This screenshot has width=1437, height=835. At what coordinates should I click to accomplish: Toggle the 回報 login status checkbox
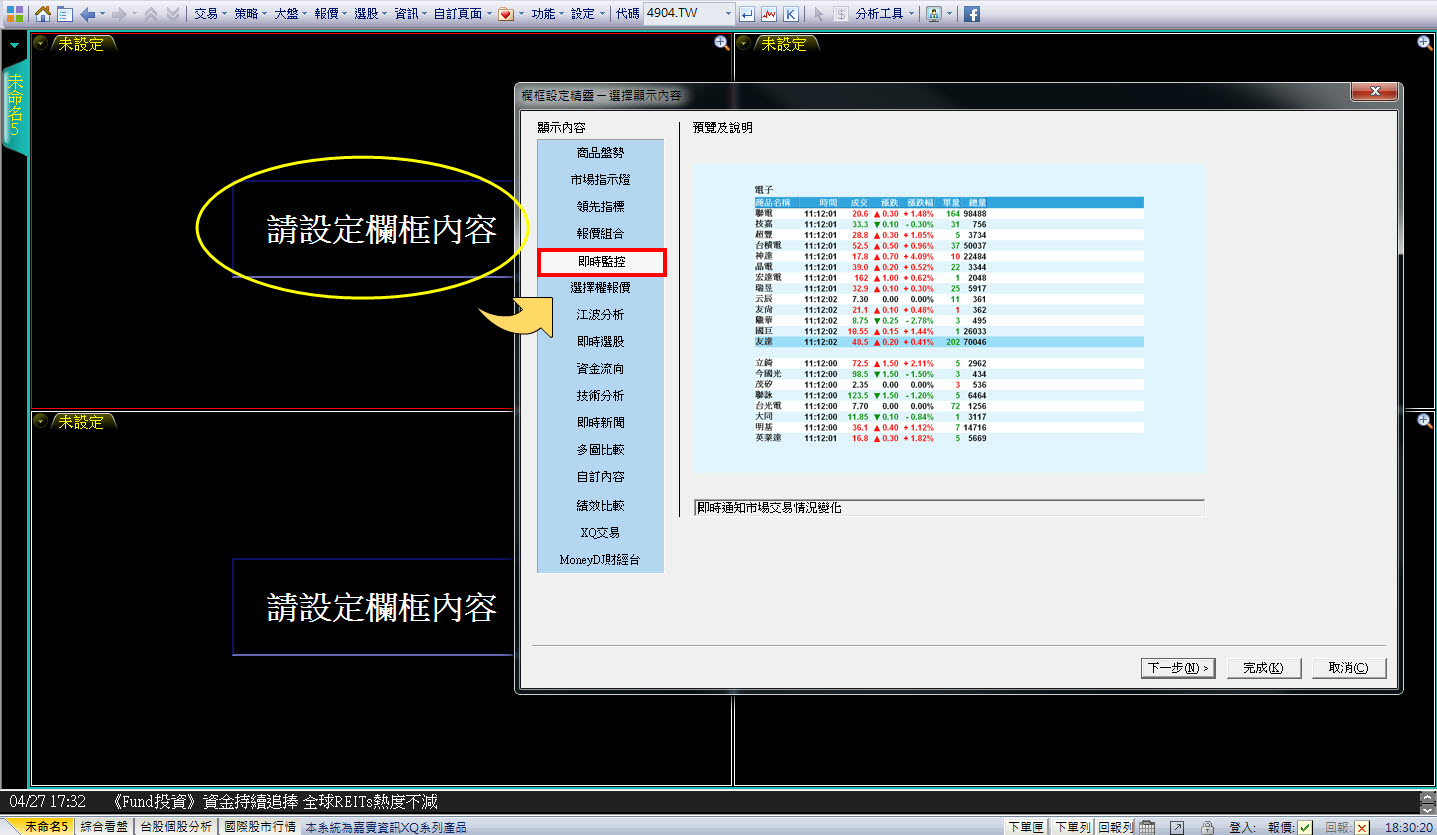click(x=1361, y=827)
